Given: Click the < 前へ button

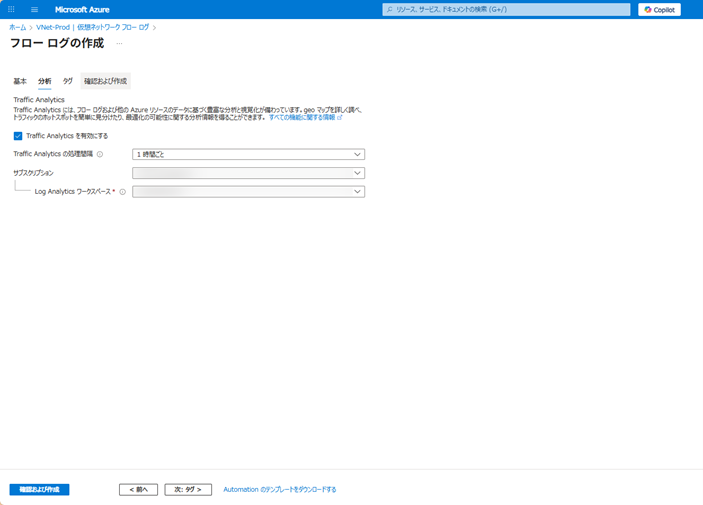Looking at the screenshot, I should coord(138,490).
